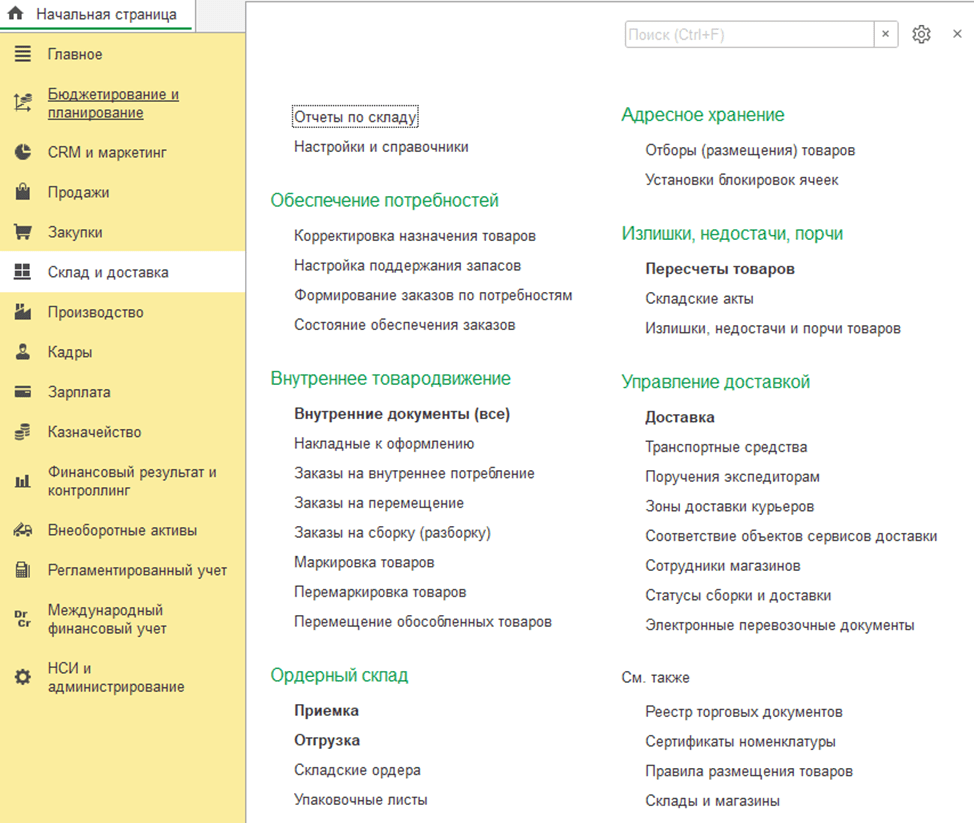
Task: Go to Транспортные средства
Action: [x=726, y=447]
